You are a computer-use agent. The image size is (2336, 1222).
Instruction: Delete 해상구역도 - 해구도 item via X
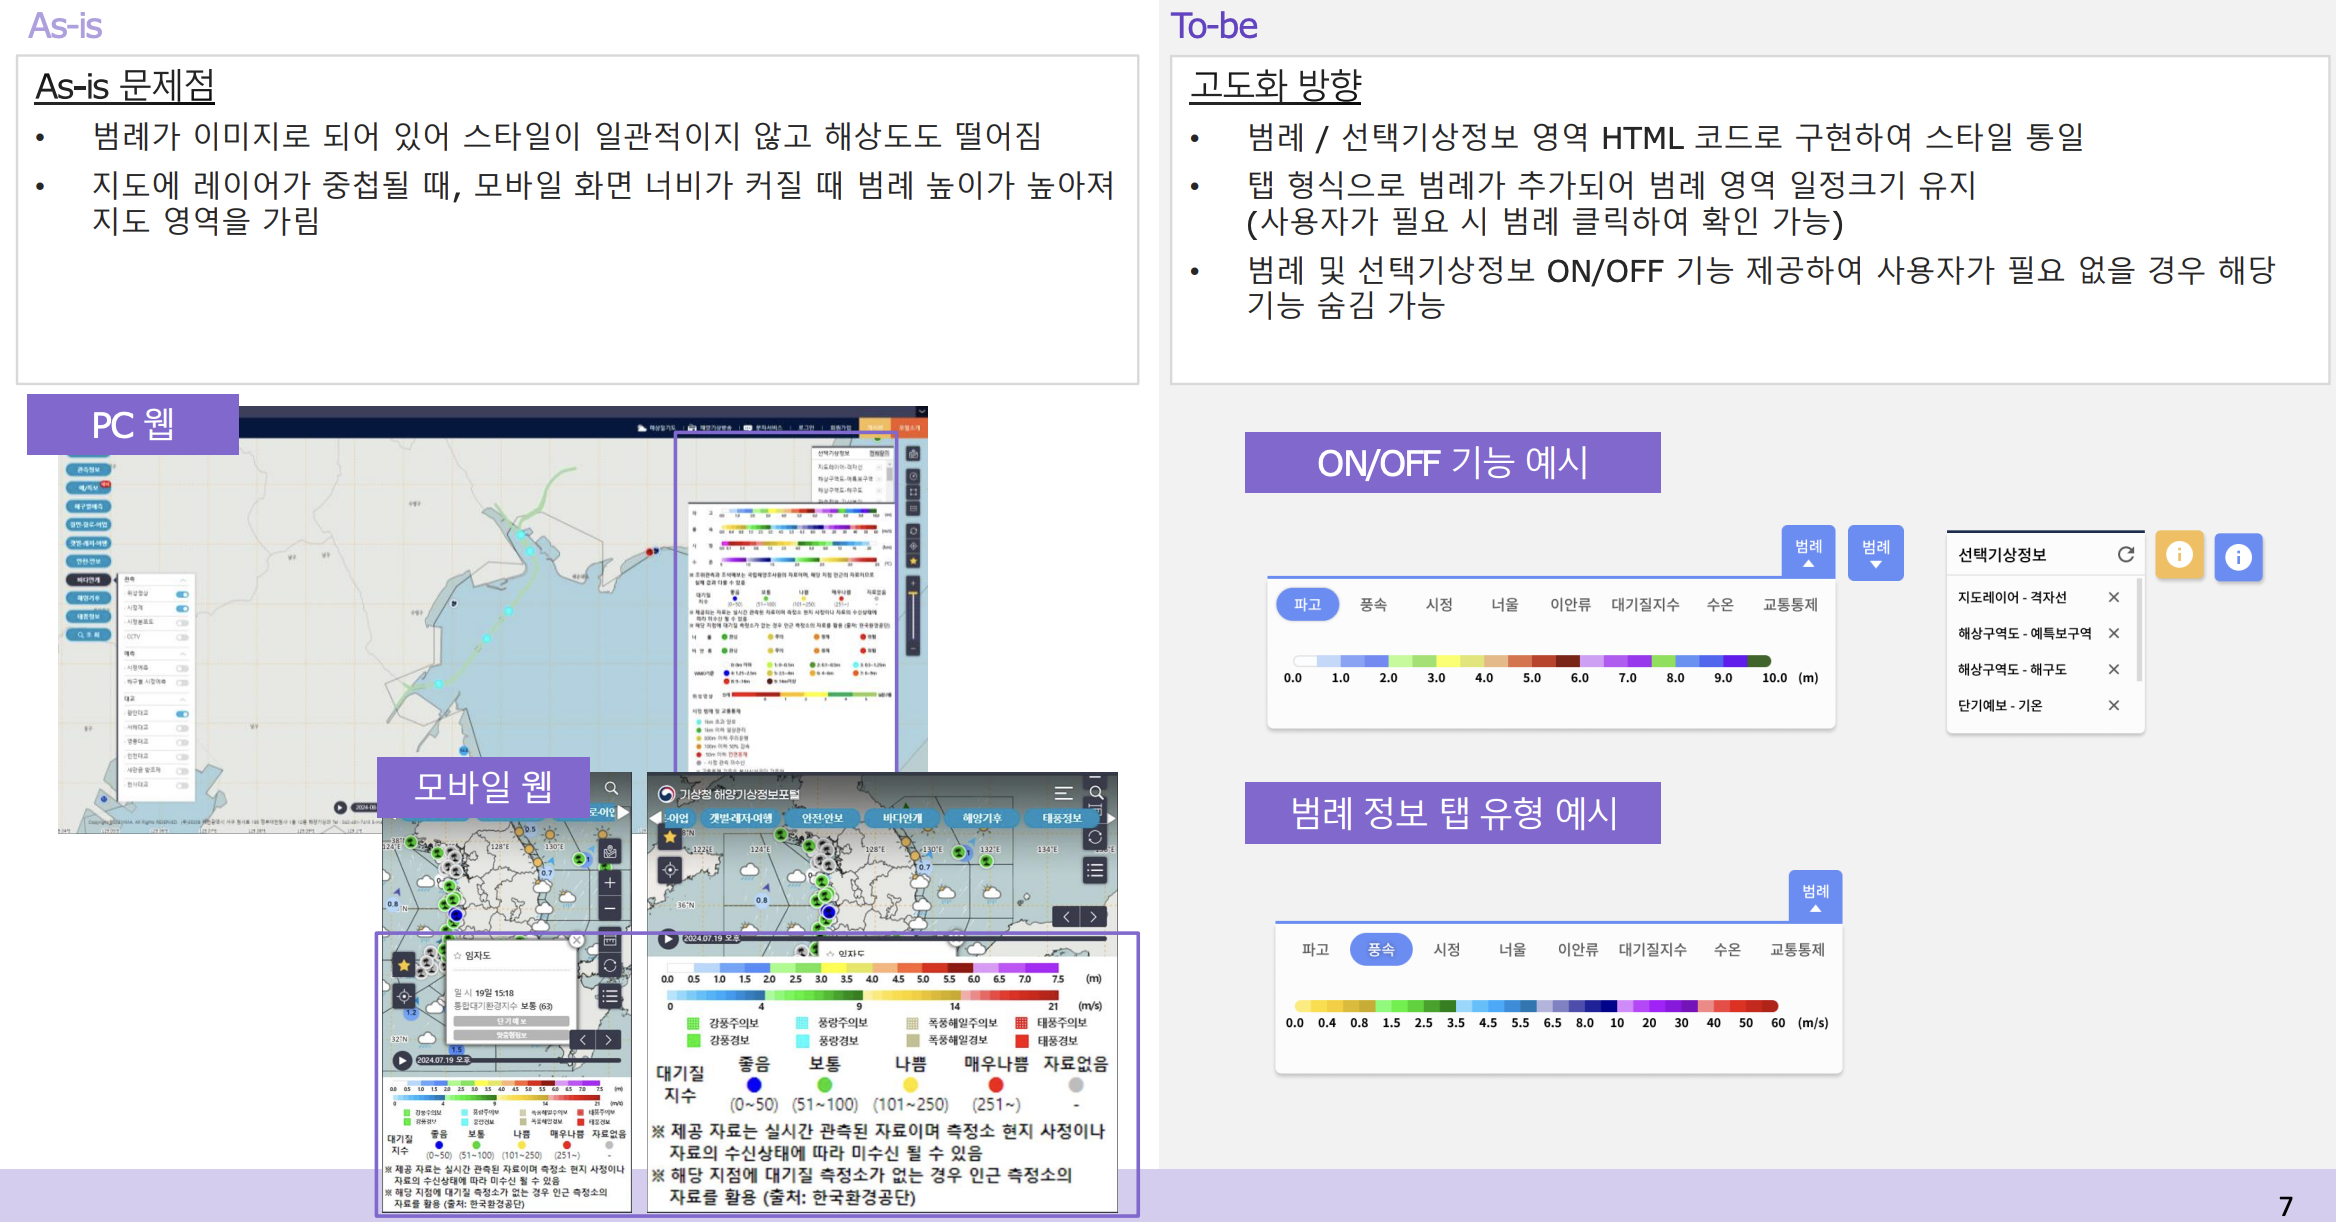click(2113, 669)
